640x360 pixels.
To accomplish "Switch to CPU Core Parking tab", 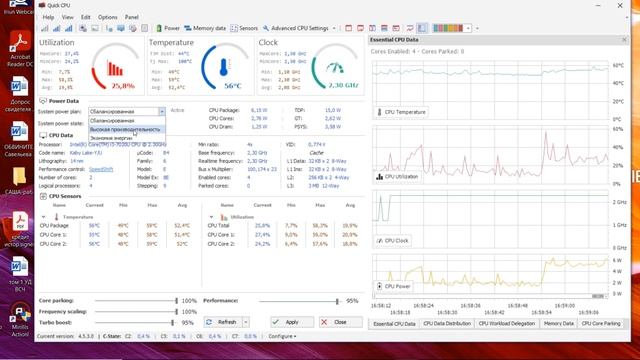I will point(601,324).
